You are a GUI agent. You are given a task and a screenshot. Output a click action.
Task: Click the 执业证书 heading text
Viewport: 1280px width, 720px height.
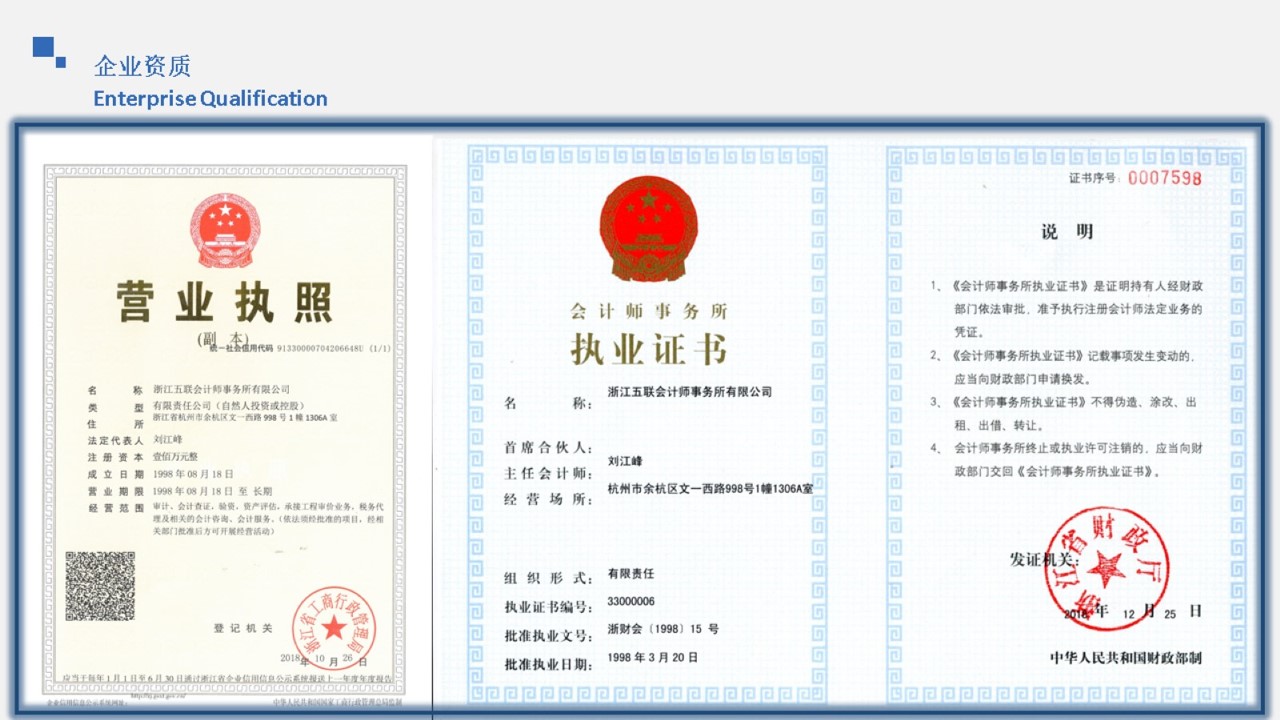pyautogui.click(x=648, y=349)
